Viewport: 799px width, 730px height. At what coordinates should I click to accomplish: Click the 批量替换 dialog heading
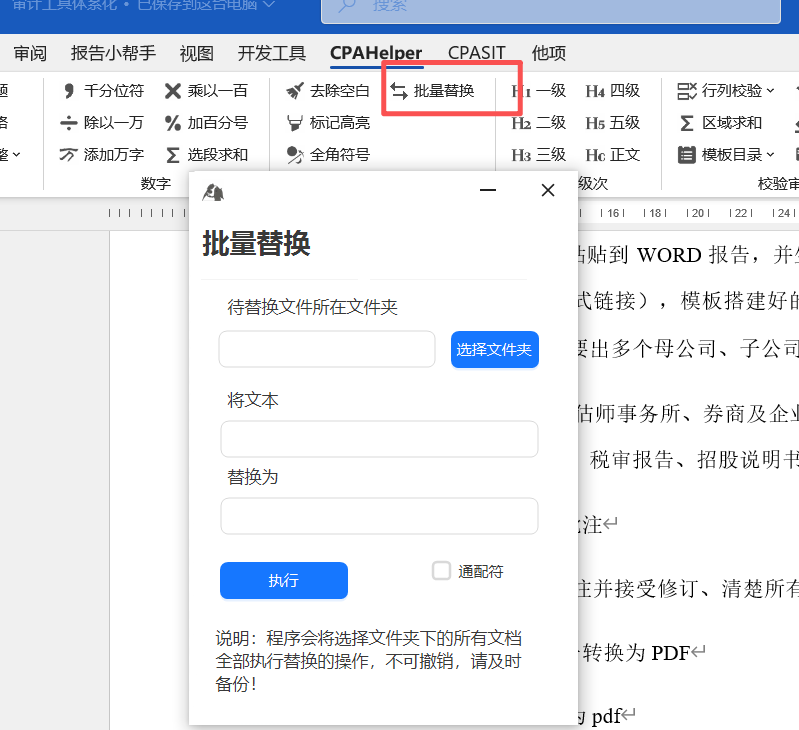256,243
